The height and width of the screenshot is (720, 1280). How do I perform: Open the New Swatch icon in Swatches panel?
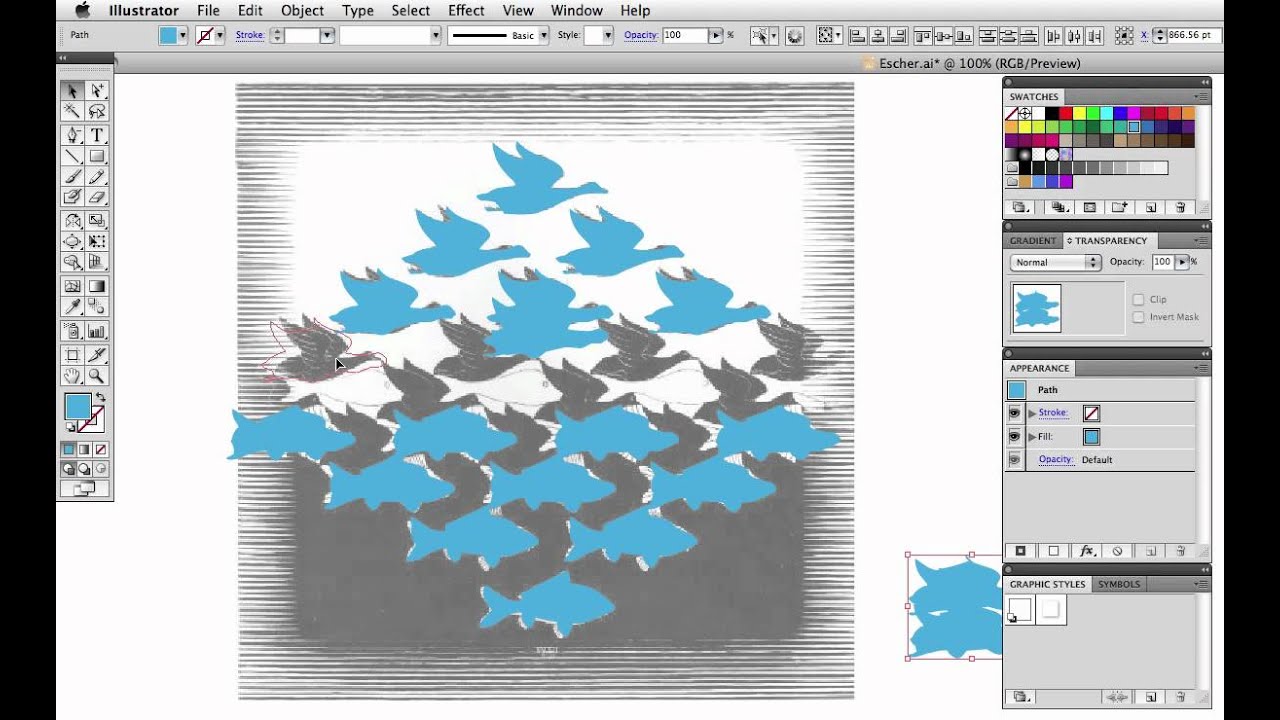pos(1151,206)
